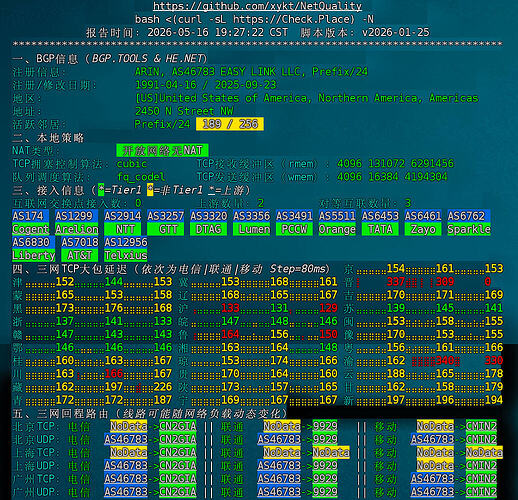Click the AS3320 DTAG badge
Viewport: 518px width, 500px height.
[x=209, y=223]
